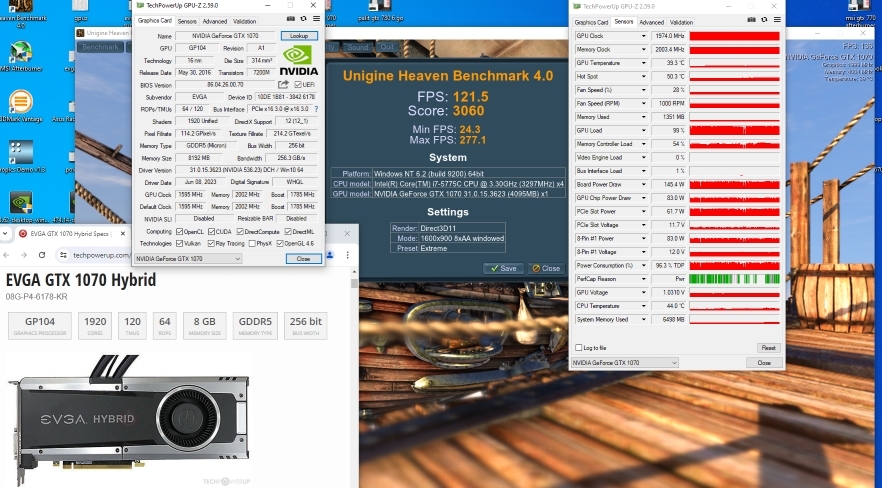Image resolution: width=882 pixels, height=488 pixels.
Task: Open GPU selector dropdown in left GPU-Z
Action: (188, 259)
